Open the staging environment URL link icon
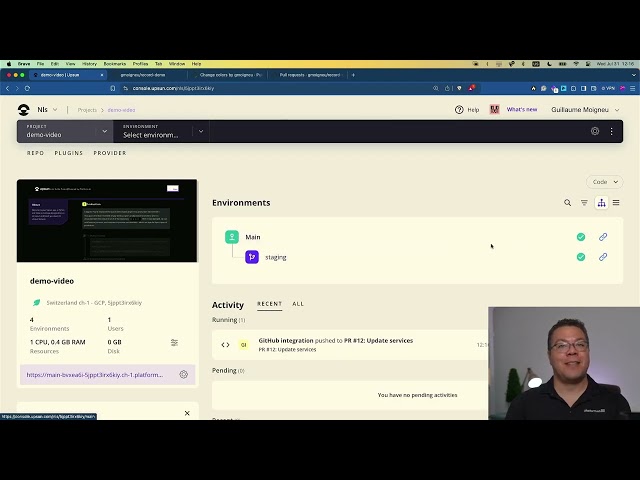Image resolution: width=640 pixels, height=480 pixels. [603, 257]
